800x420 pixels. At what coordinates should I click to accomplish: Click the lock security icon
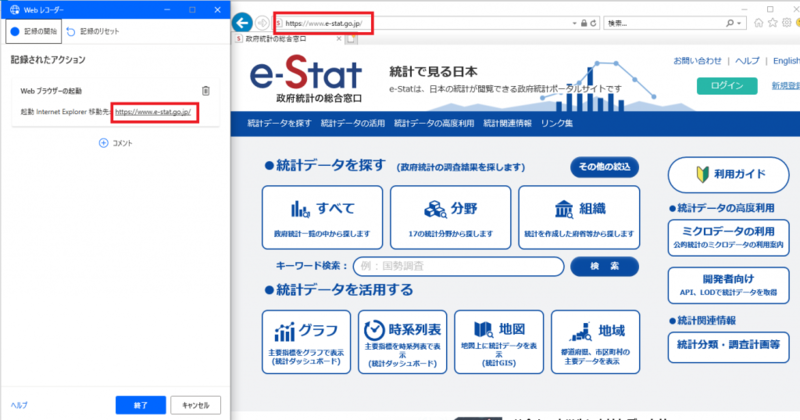coord(584,23)
